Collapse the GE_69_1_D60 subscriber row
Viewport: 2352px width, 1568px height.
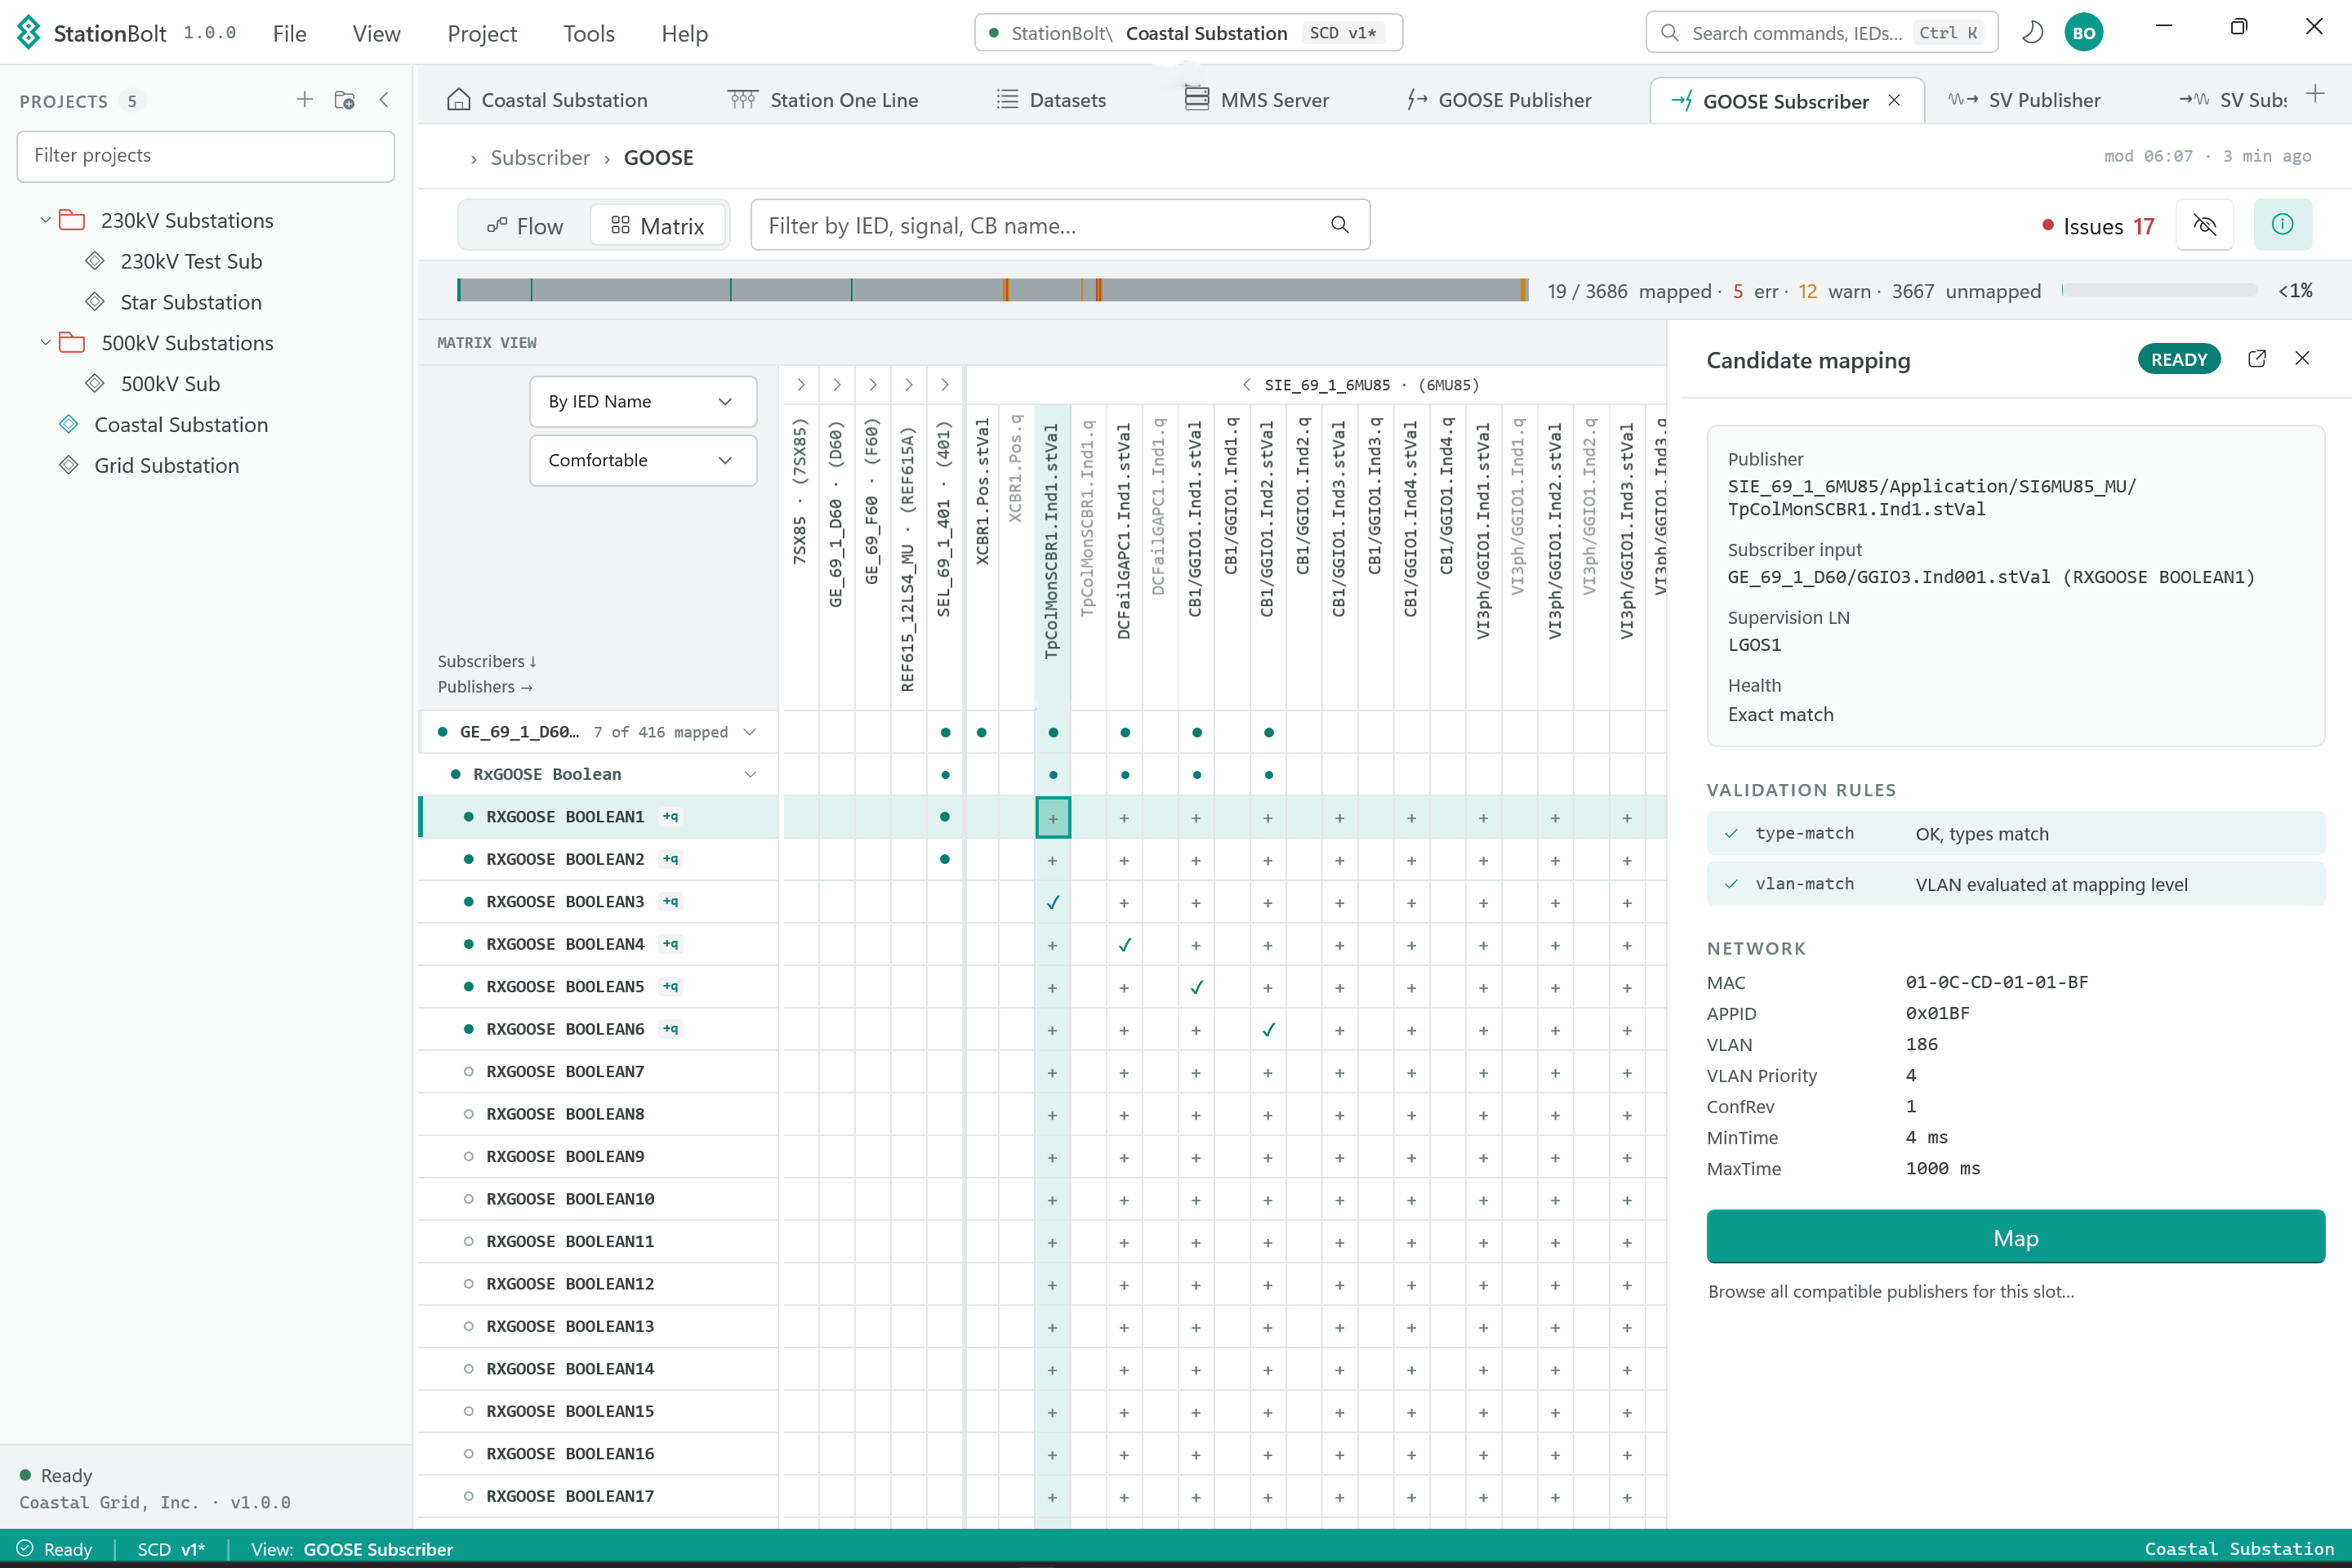point(750,732)
